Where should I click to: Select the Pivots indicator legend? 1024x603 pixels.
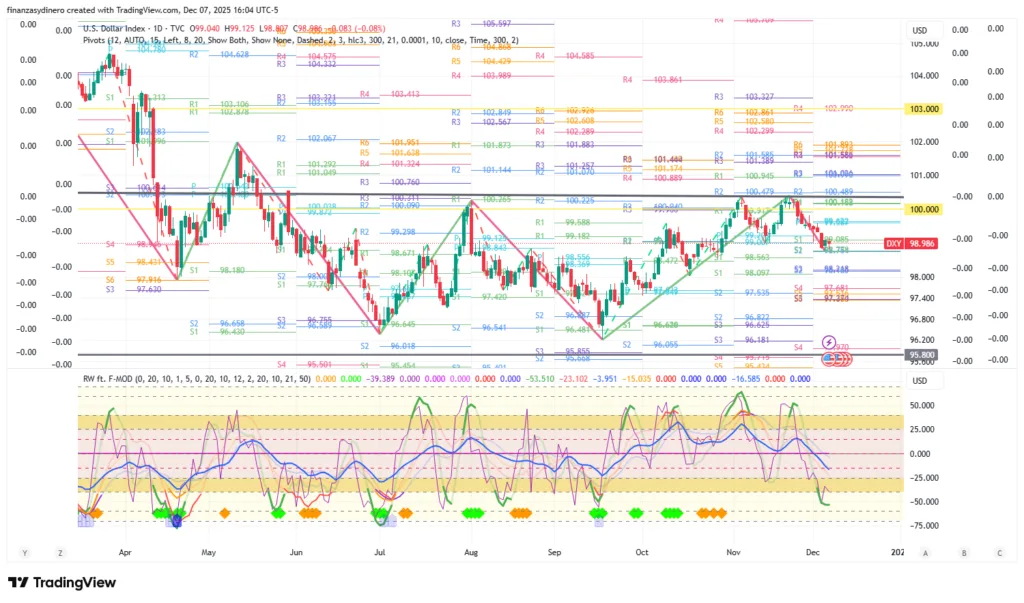98,41
